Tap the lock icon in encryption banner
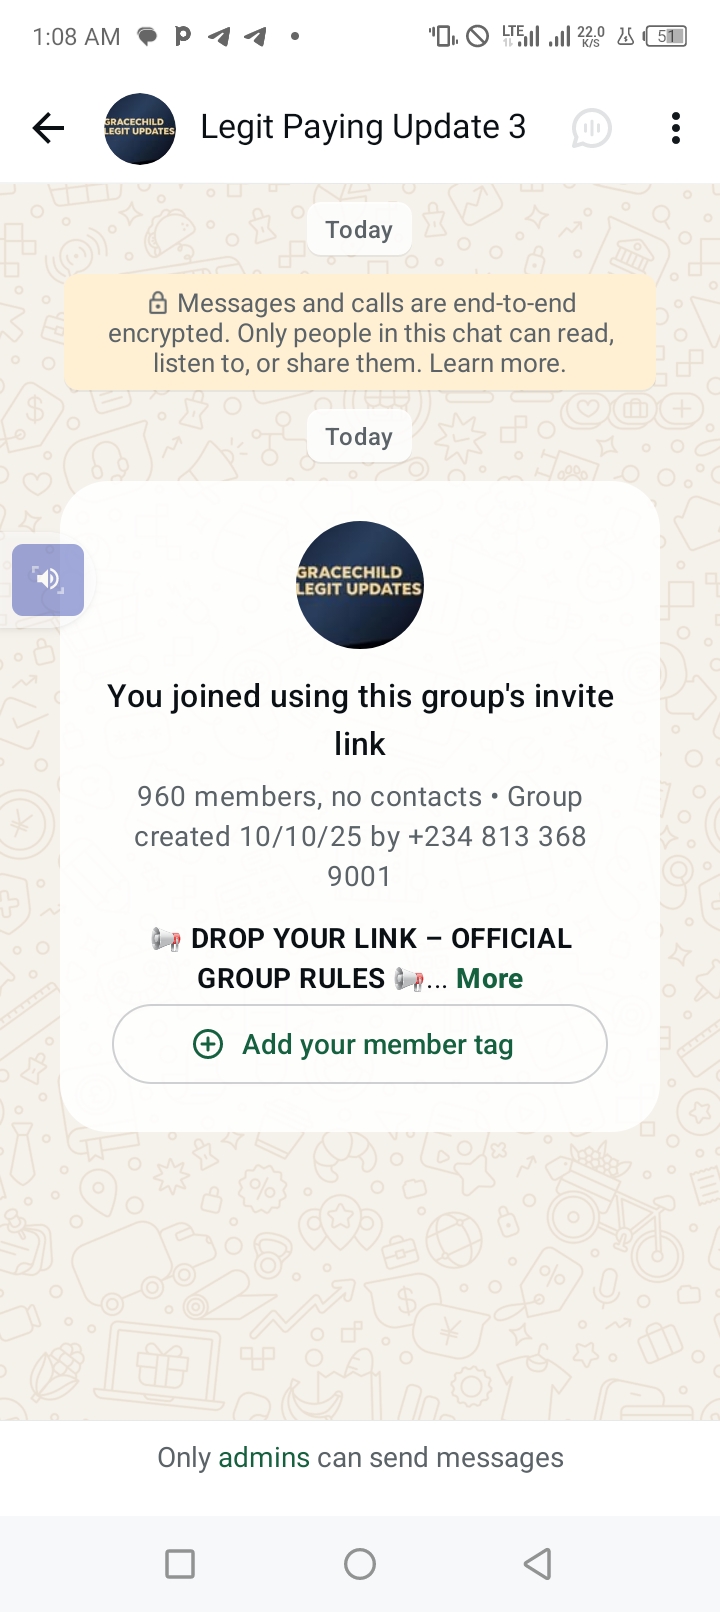The image size is (720, 1612). [x=158, y=303]
